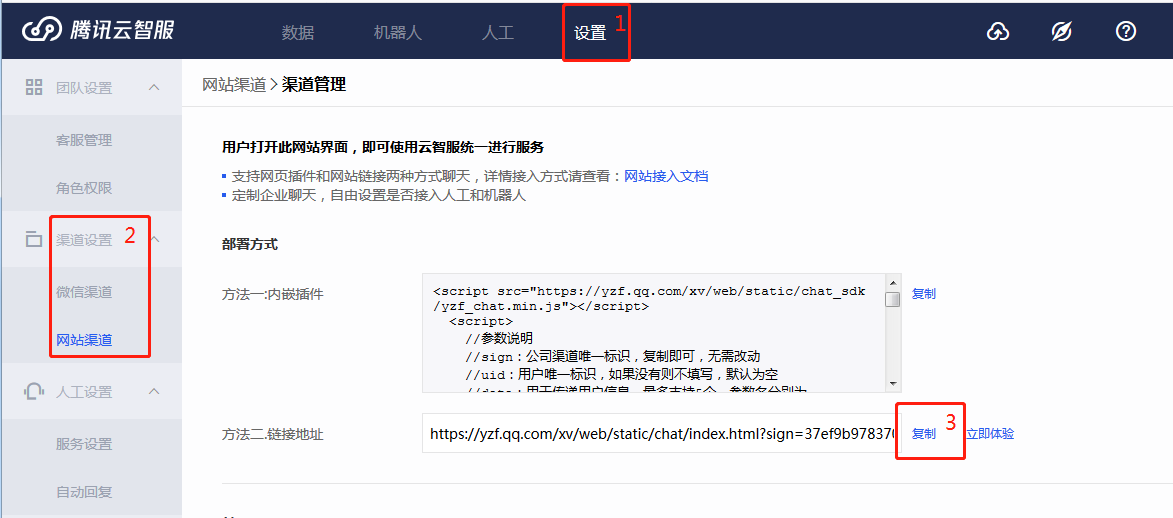
Task: Click the 团队设置 section header
Action: pyautogui.click(x=91, y=88)
